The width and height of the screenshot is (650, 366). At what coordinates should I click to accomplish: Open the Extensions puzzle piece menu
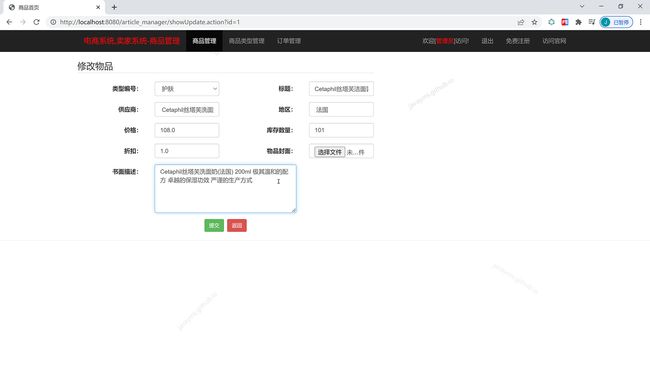(578, 22)
